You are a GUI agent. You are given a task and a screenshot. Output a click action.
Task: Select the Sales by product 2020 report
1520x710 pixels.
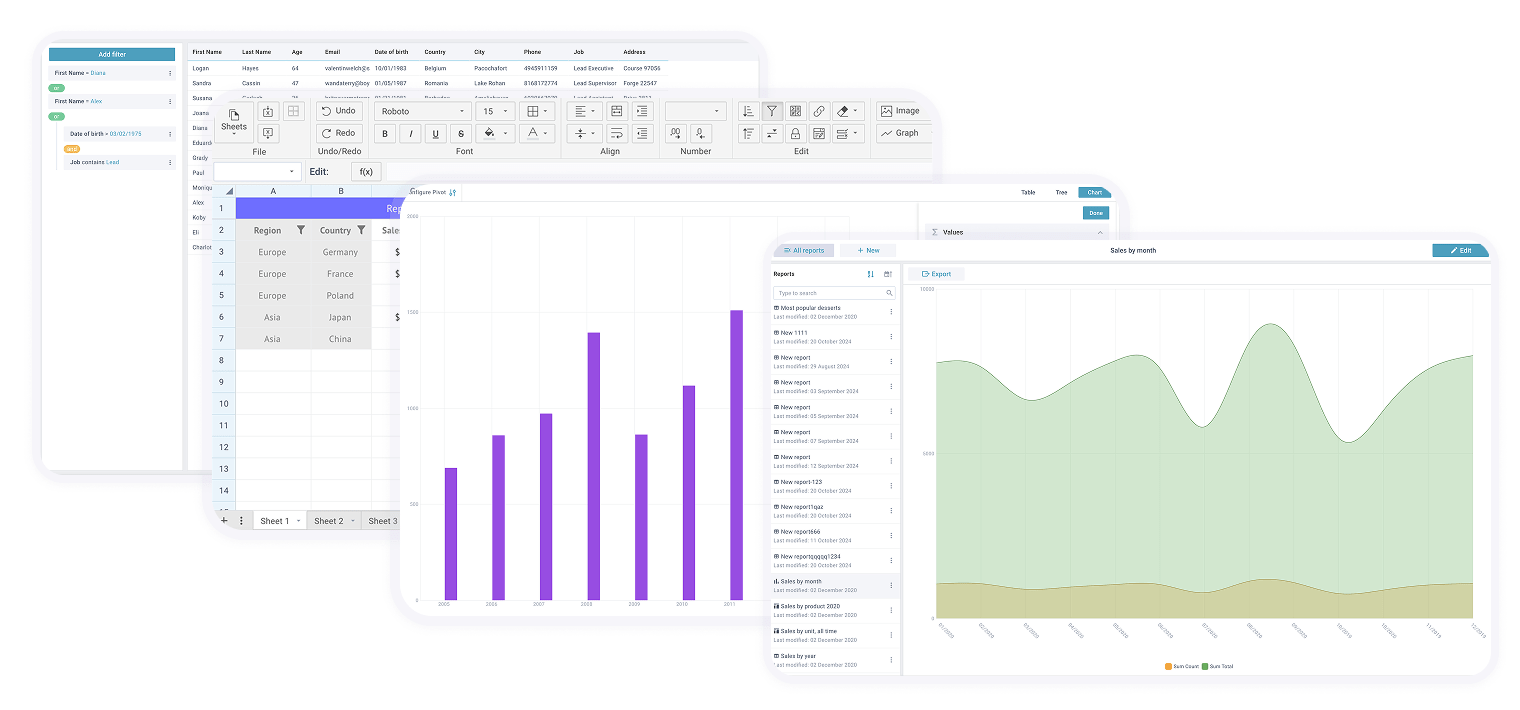click(x=836, y=611)
